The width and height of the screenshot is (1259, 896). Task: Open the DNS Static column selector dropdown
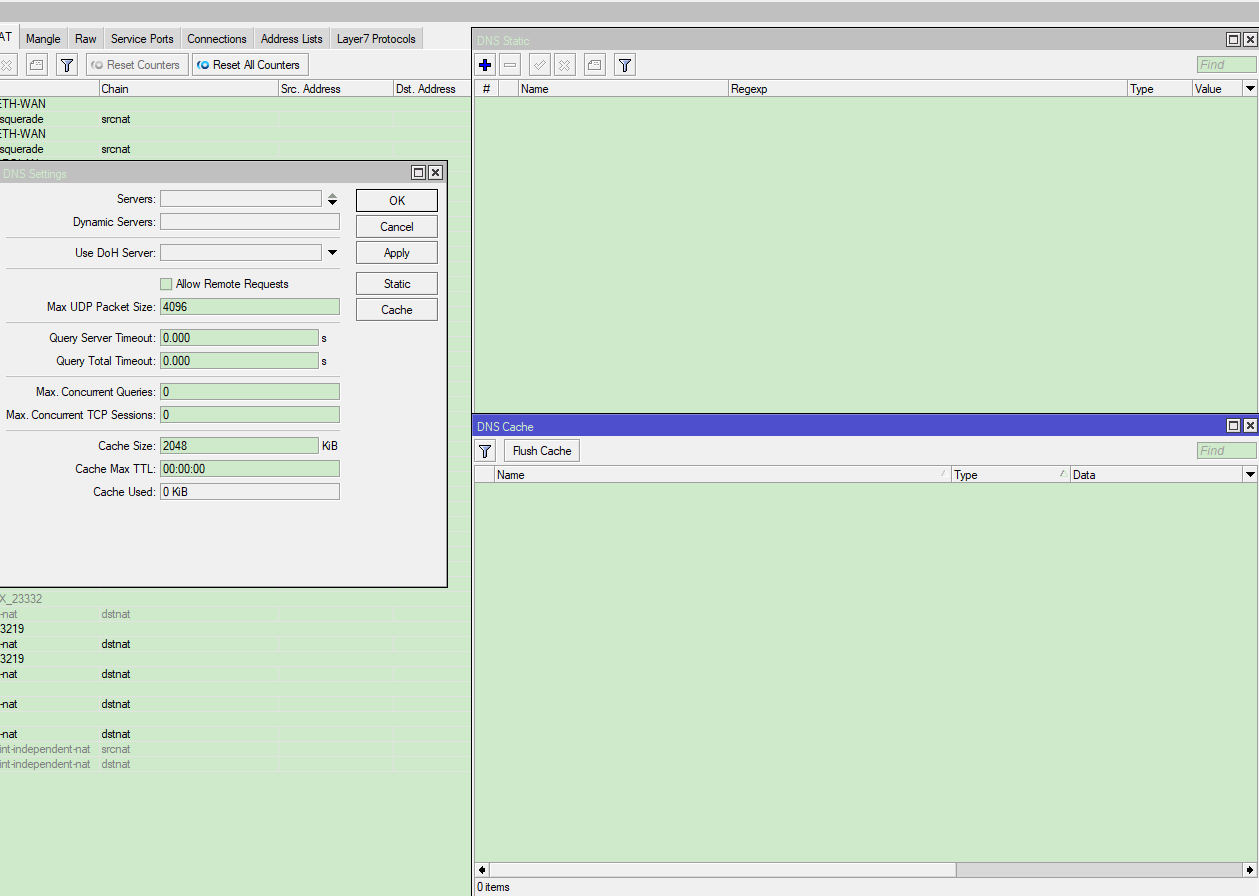click(1250, 89)
